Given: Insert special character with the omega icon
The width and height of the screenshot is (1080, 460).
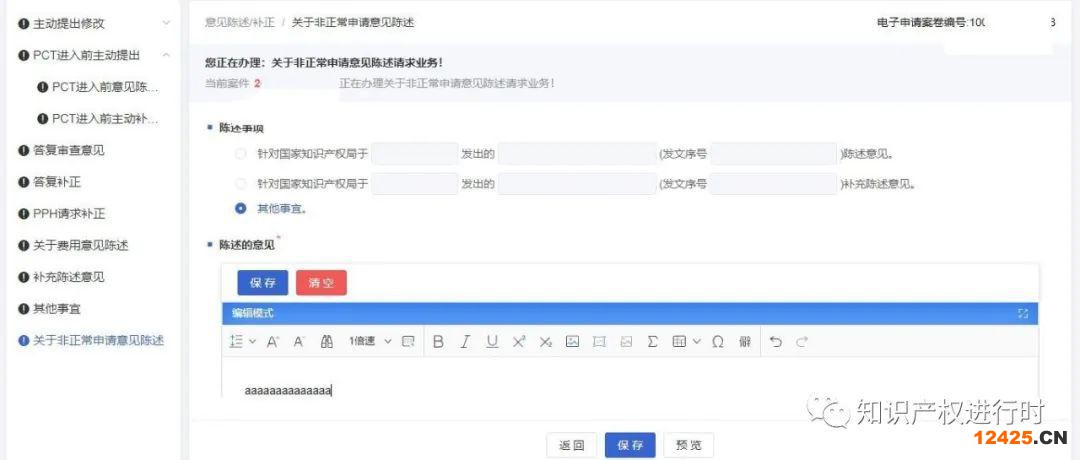Looking at the screenshot, I should pos(717,342).
